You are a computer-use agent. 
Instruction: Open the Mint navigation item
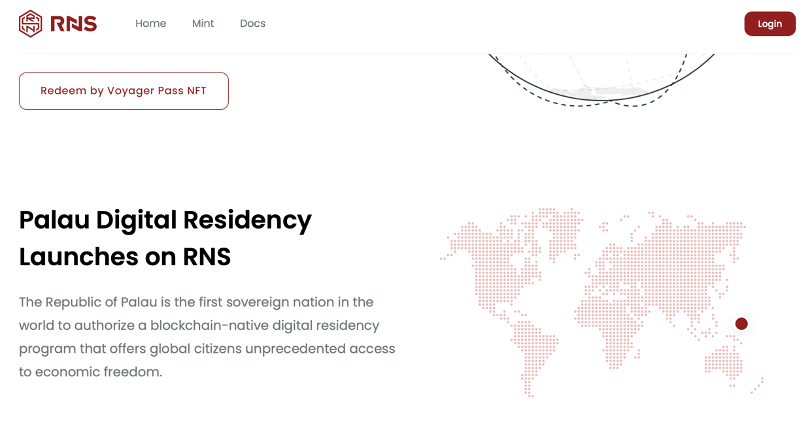(203, 24)
